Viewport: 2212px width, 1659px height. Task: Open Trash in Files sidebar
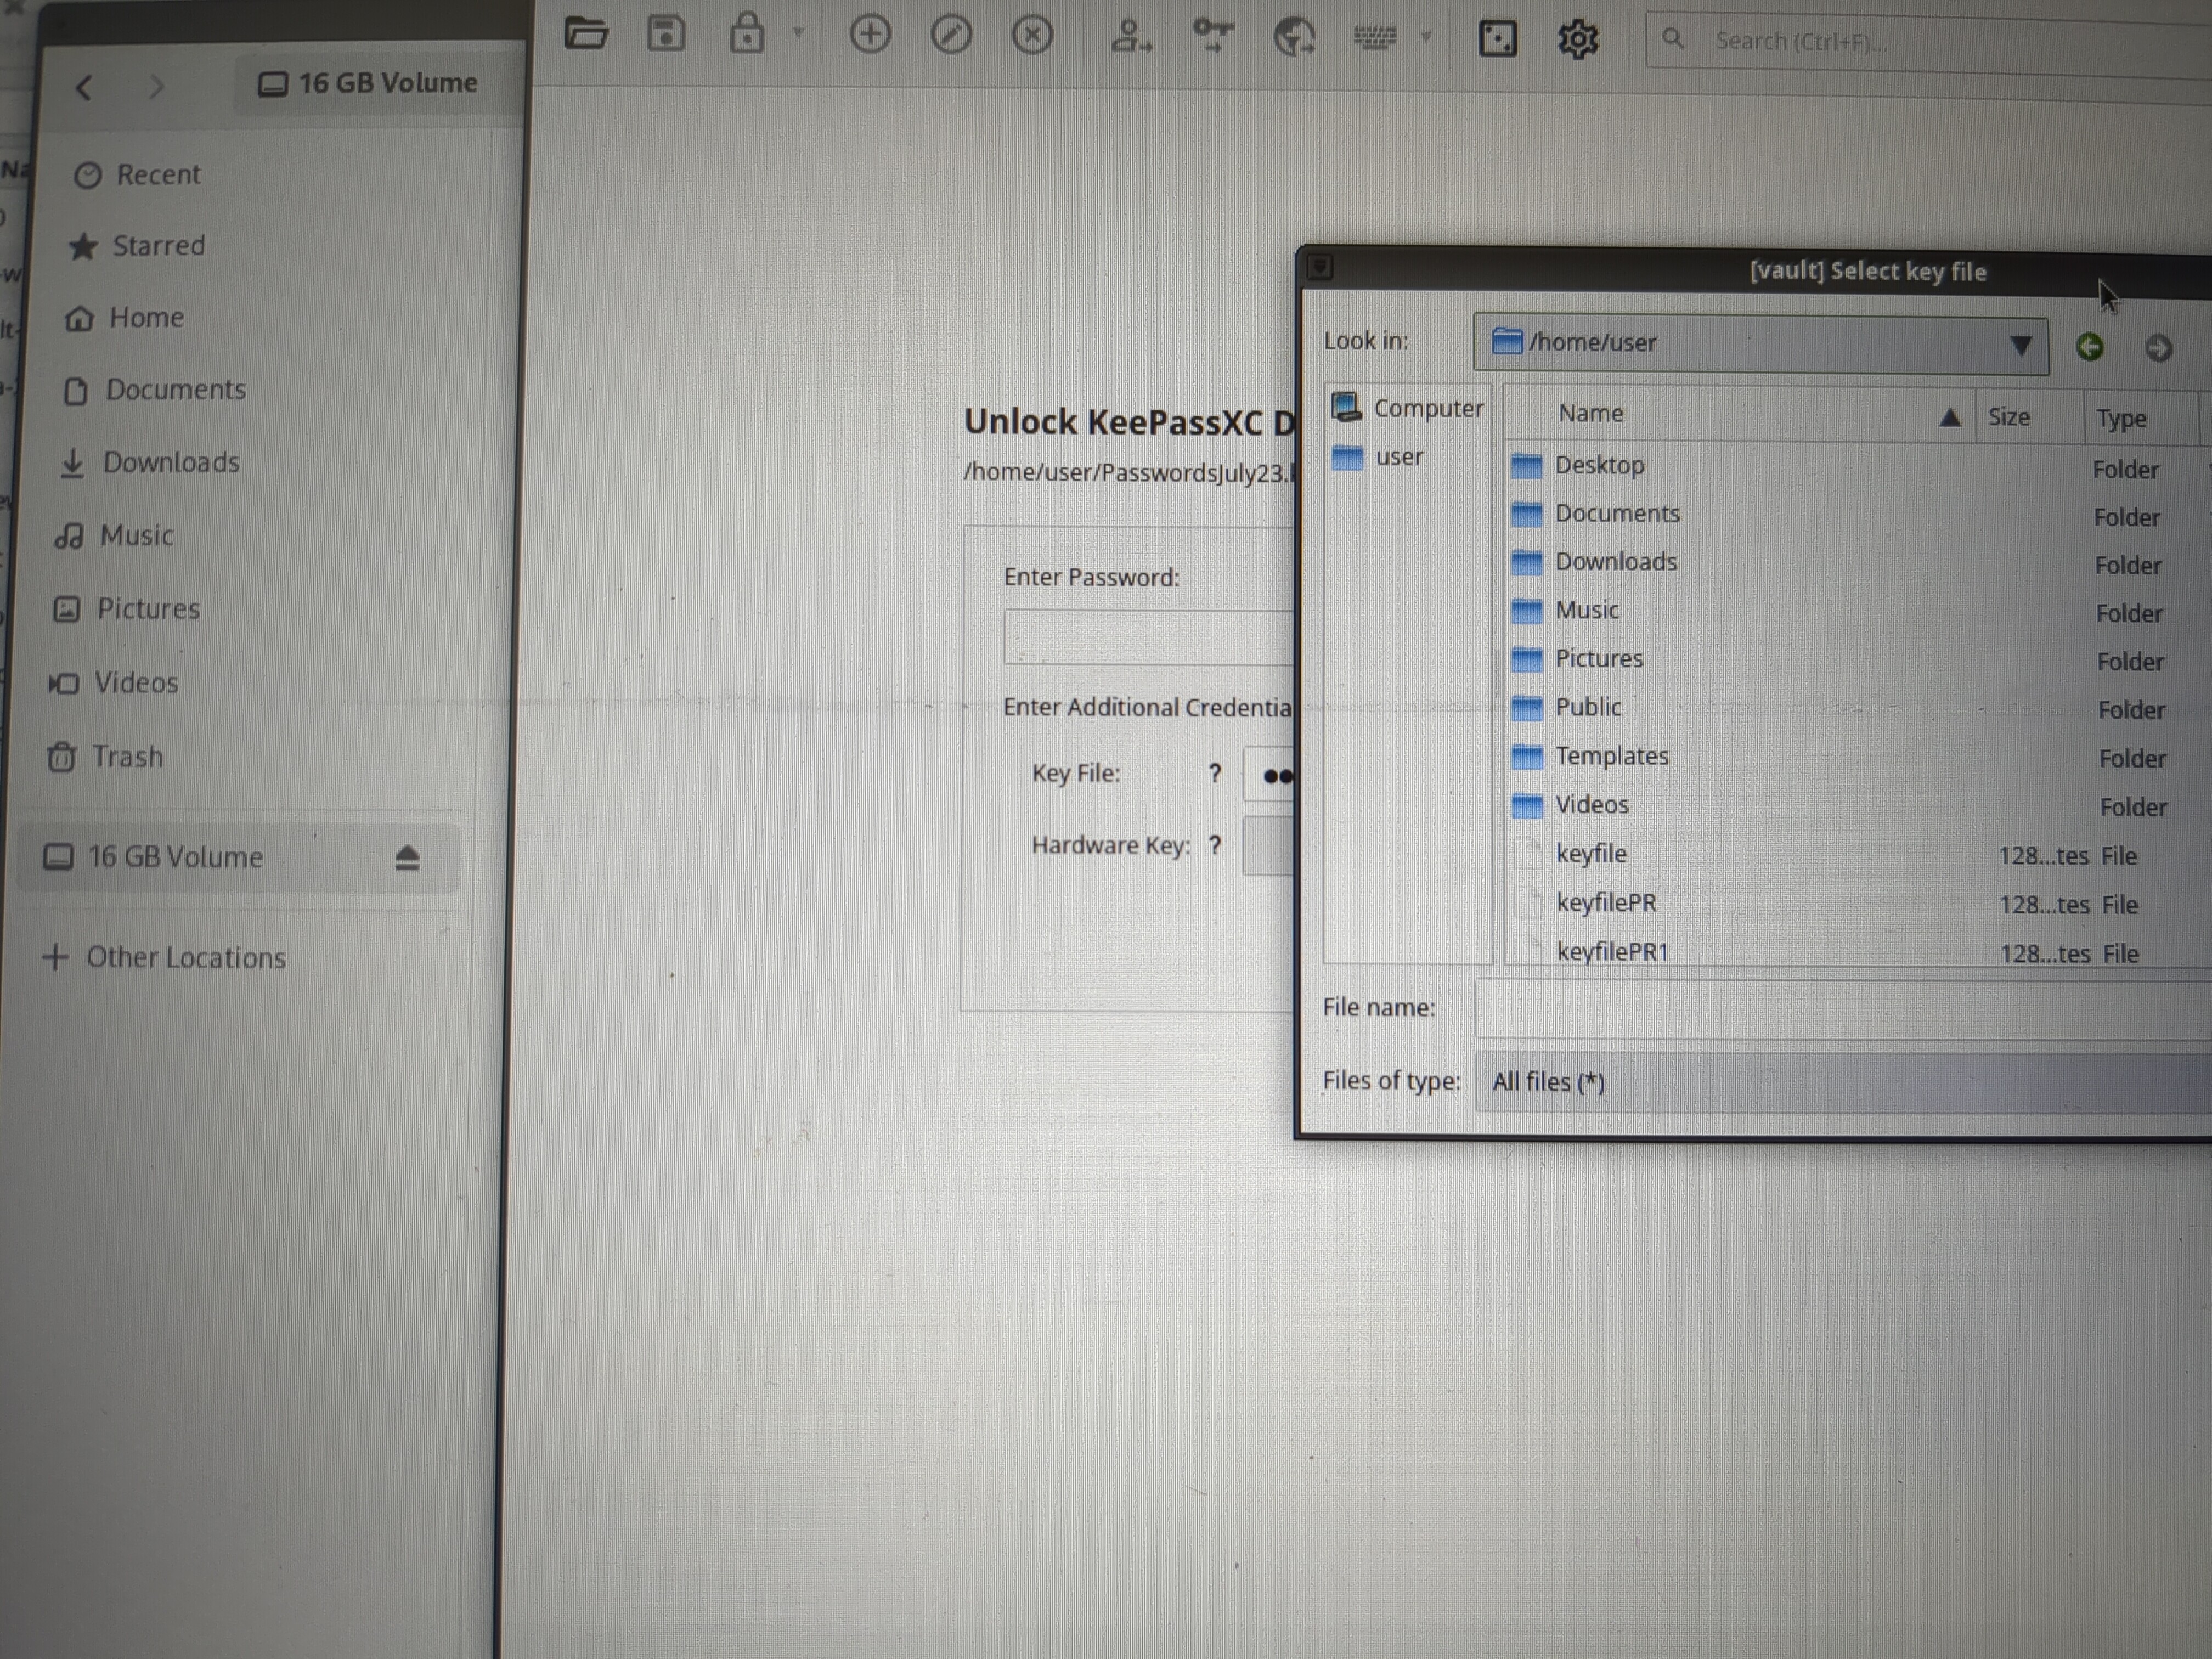tap(104, 757)
